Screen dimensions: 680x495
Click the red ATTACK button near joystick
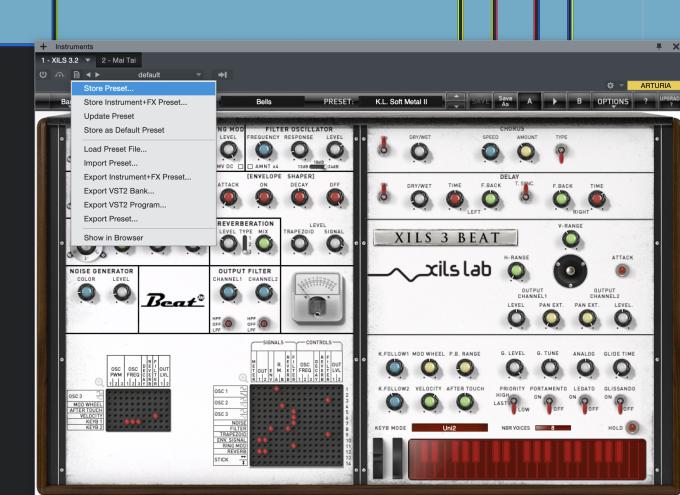622,271
